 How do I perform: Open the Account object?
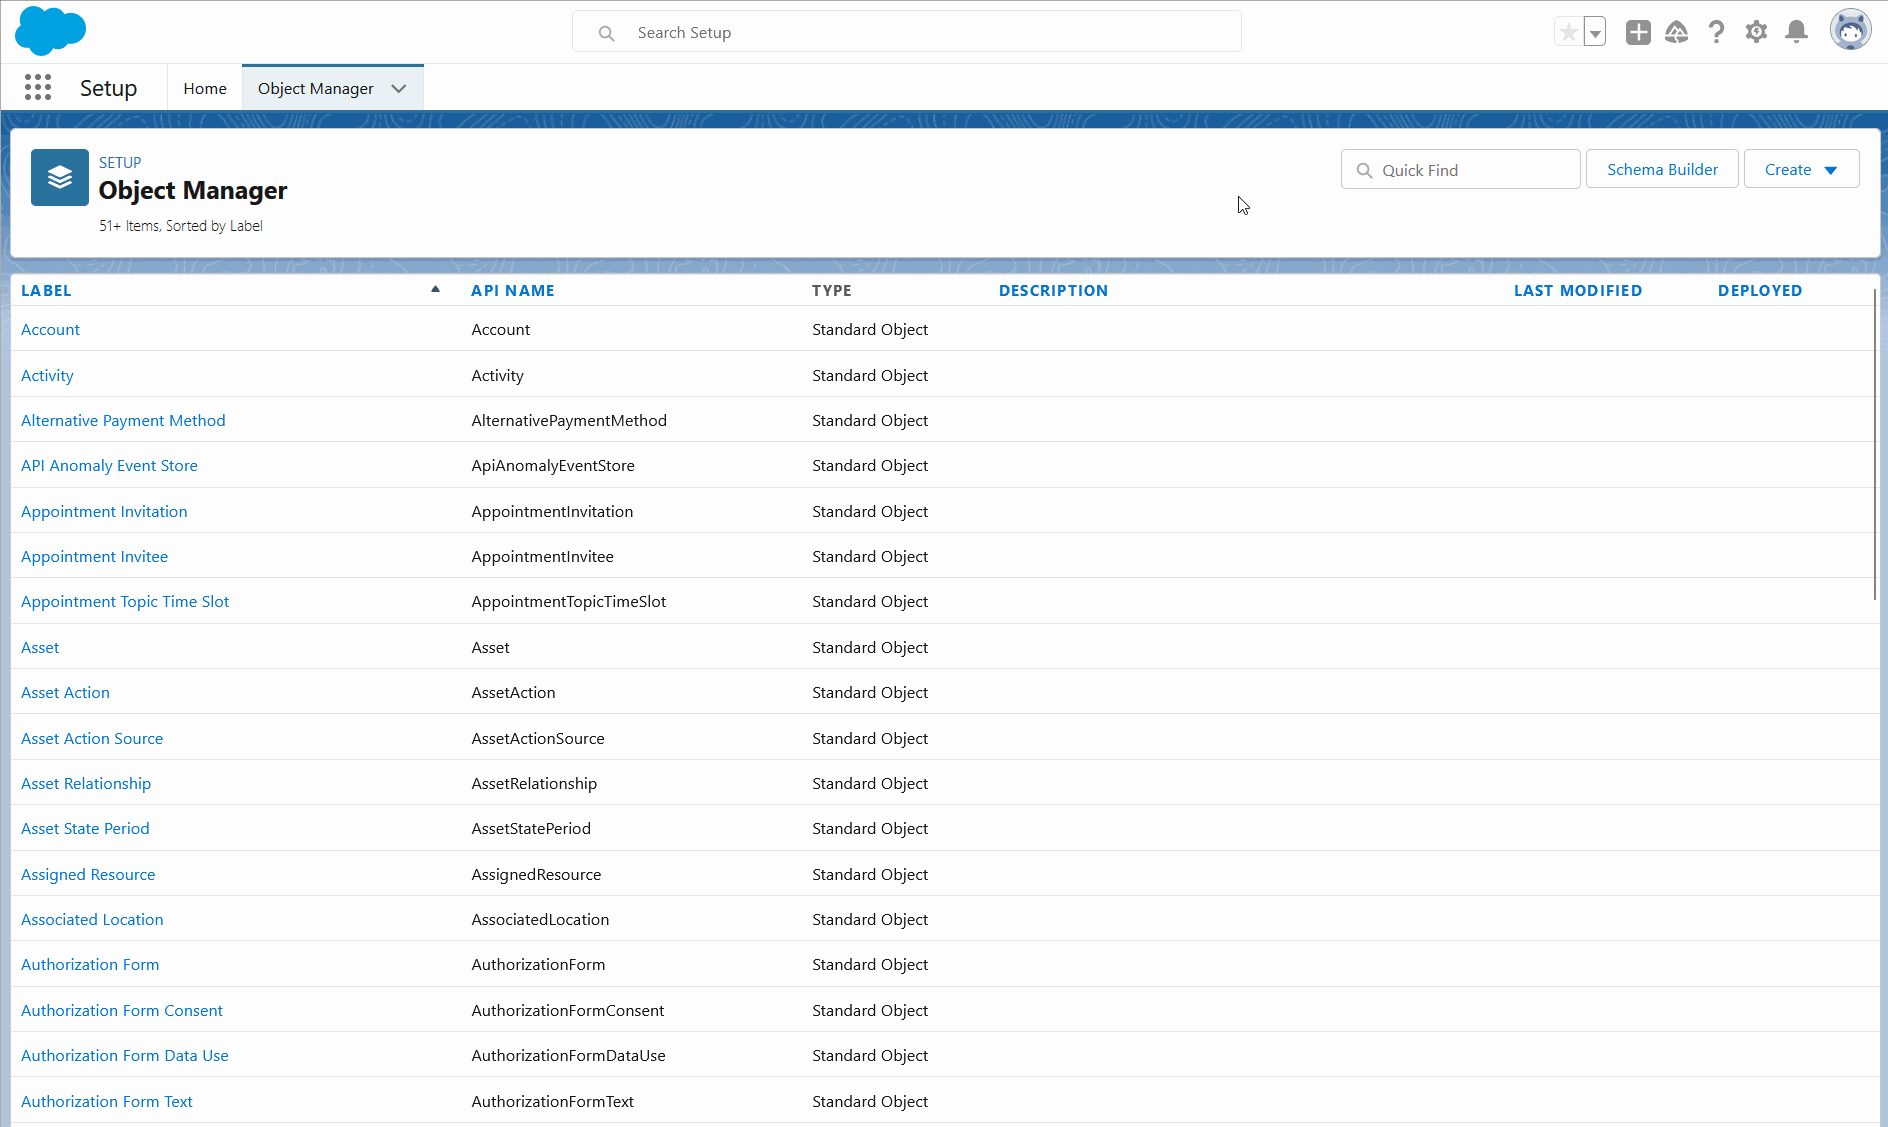coord(50,330)
